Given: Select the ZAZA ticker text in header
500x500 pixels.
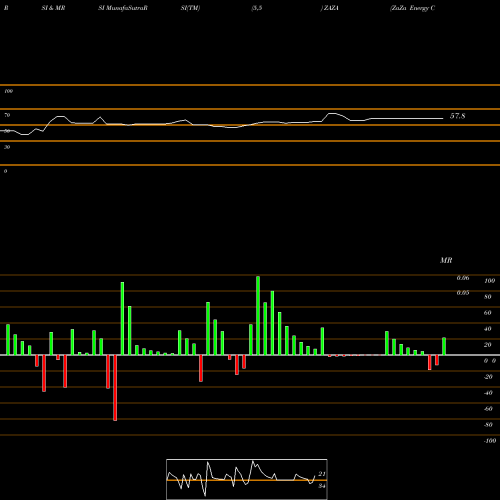Looking at the screenshot, I should click(x=331, y=8).
